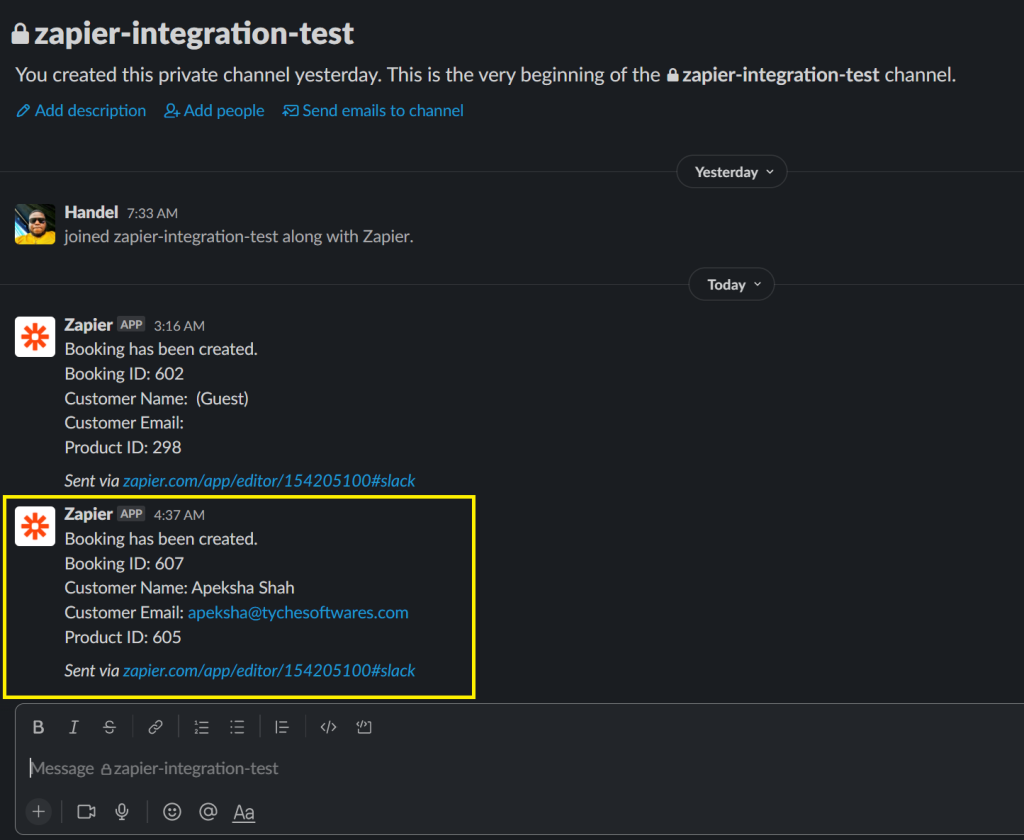Screen dimensions: 1024x840
Task: Open the Today date dropdown
Action: click(732, 285)
